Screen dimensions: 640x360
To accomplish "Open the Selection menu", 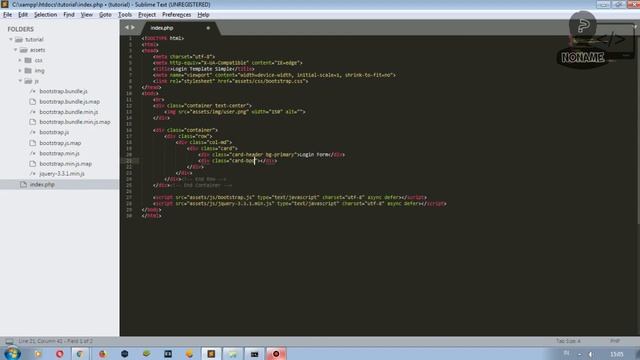I will (x=45, y=15).
